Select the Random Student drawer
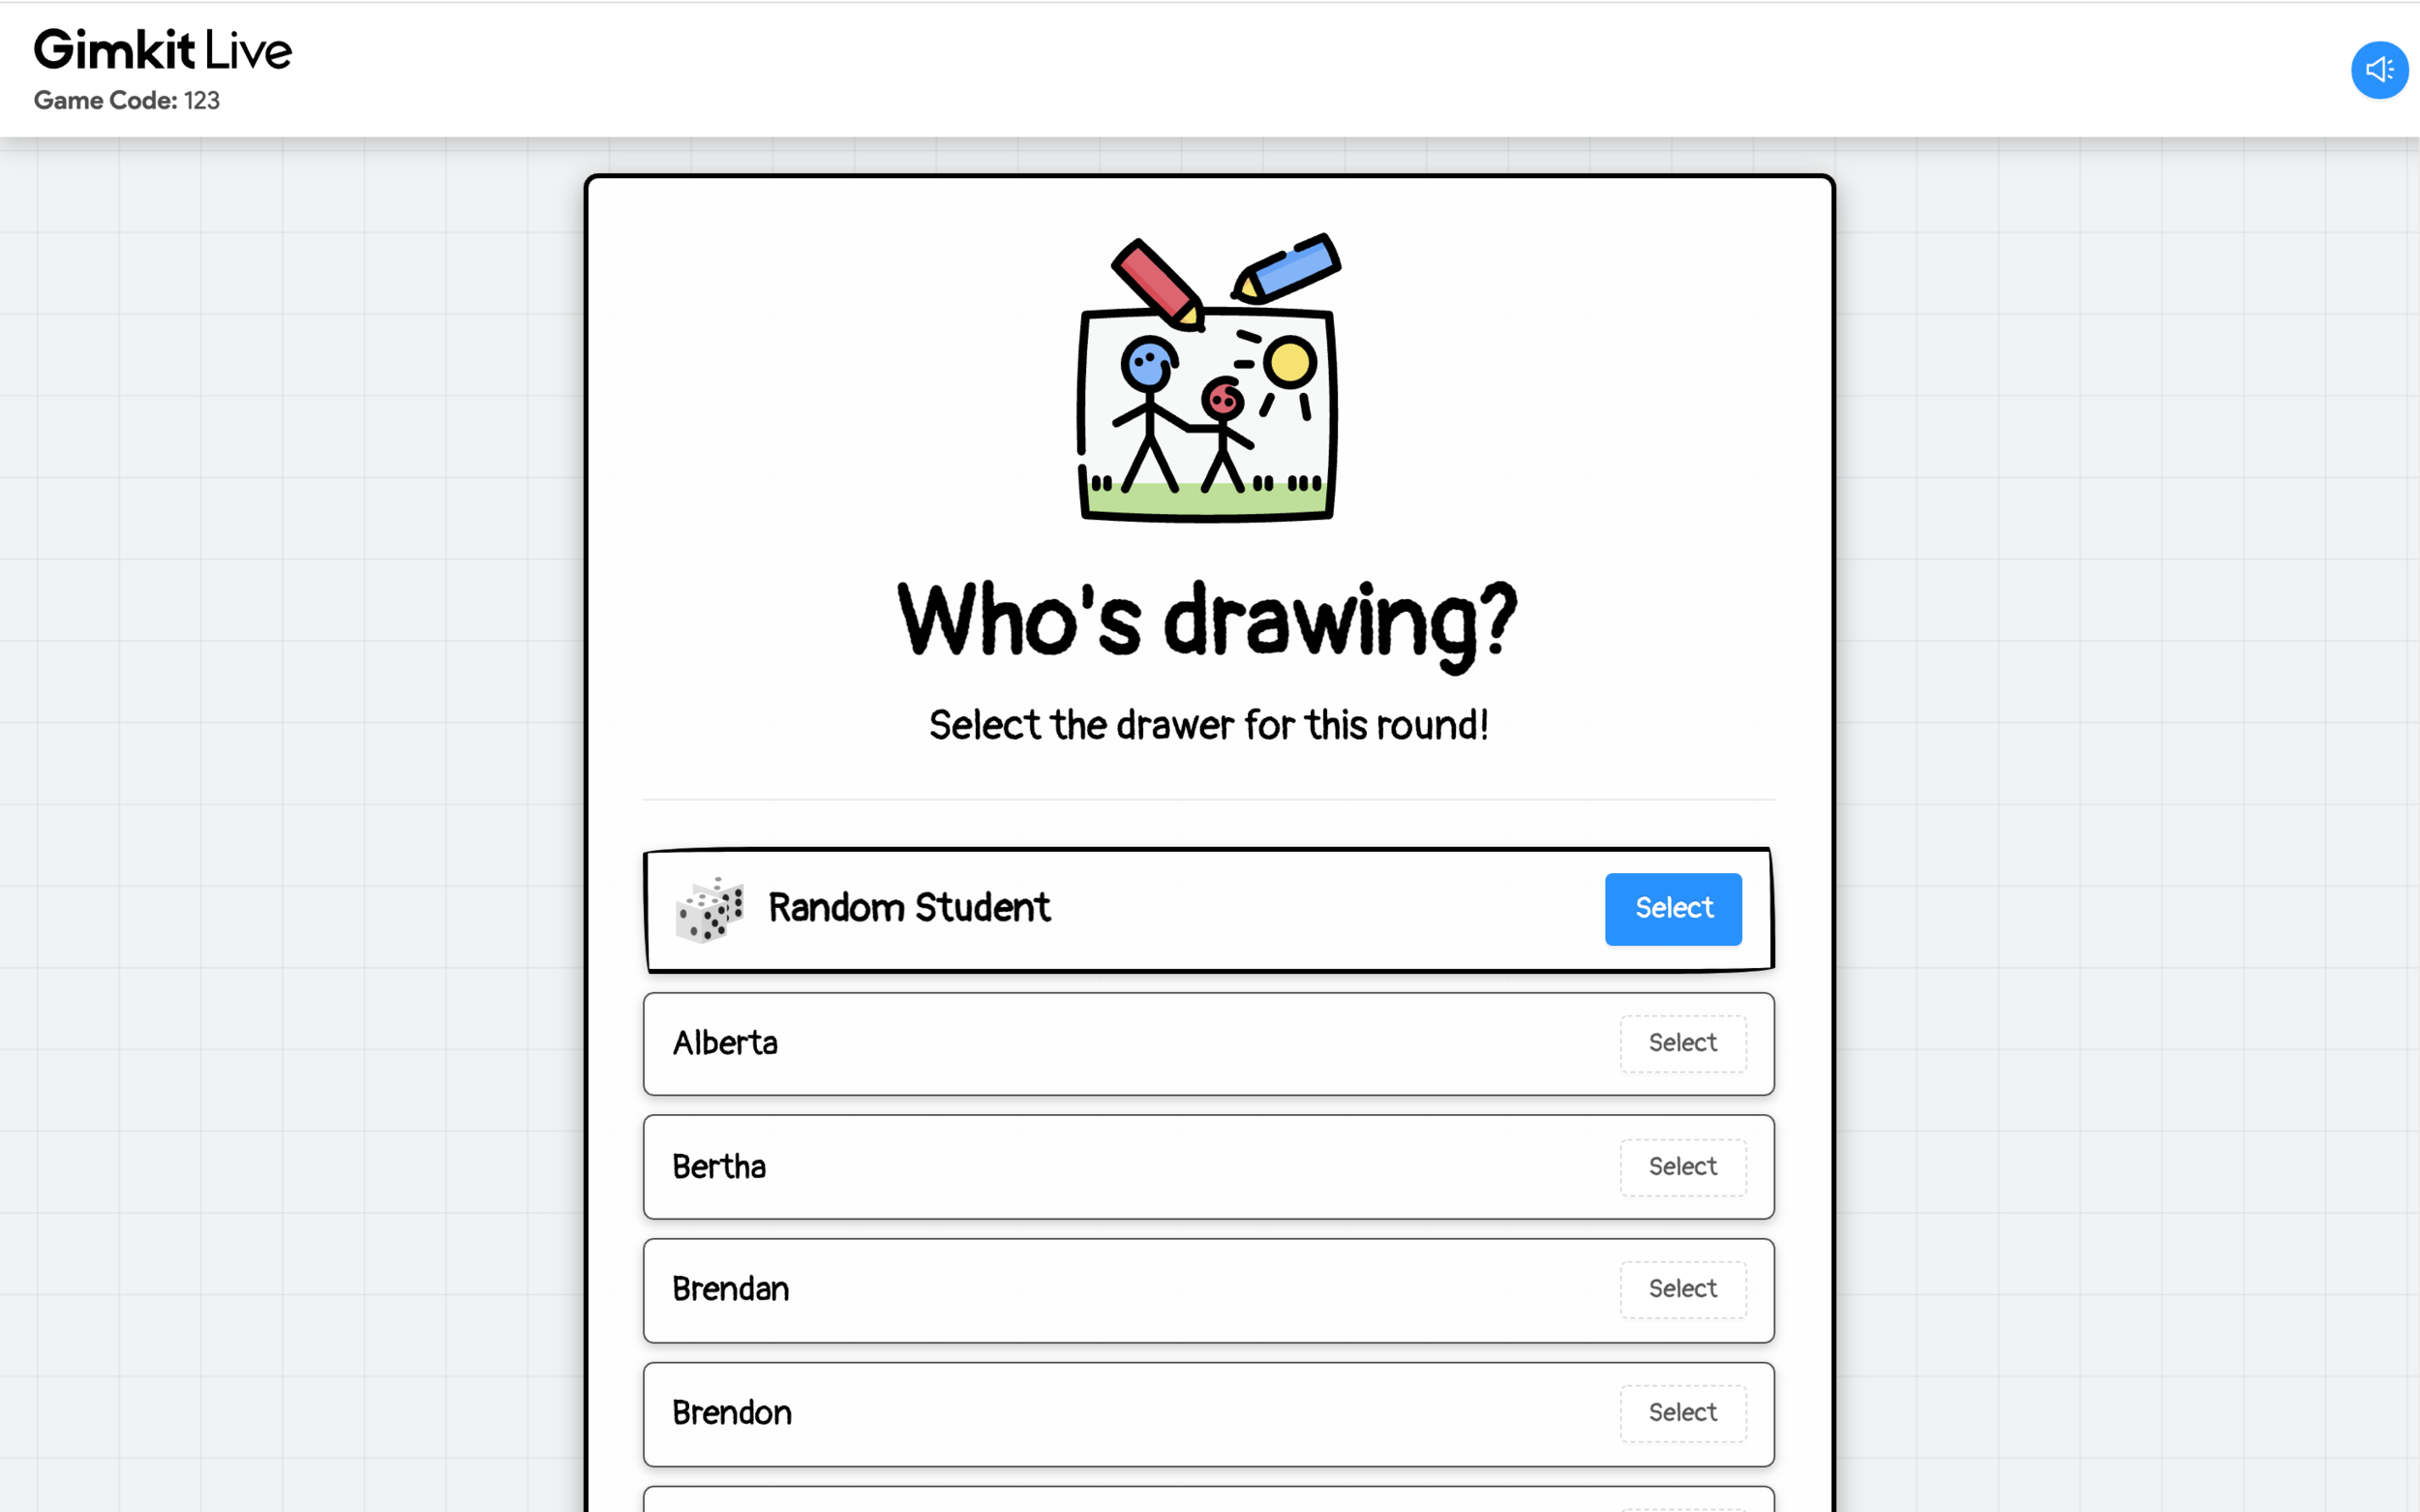Screen dimensions: 2420x1512 (1672, 908)
